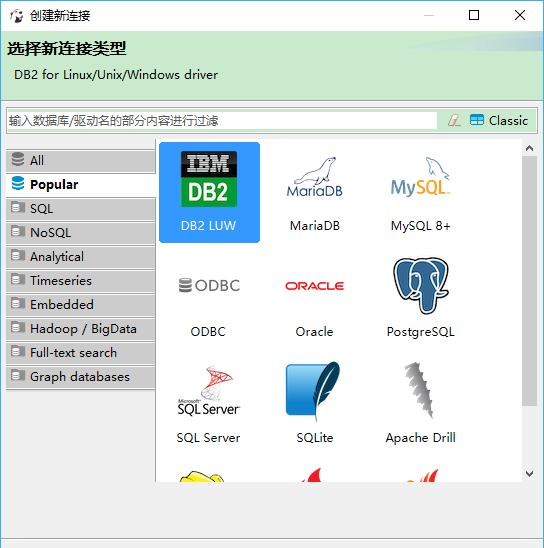Image resolution: width=544 pixels, height=548 pixels.
Task: Click the eraser icon to clear filter
Action: tap(454, 120)
